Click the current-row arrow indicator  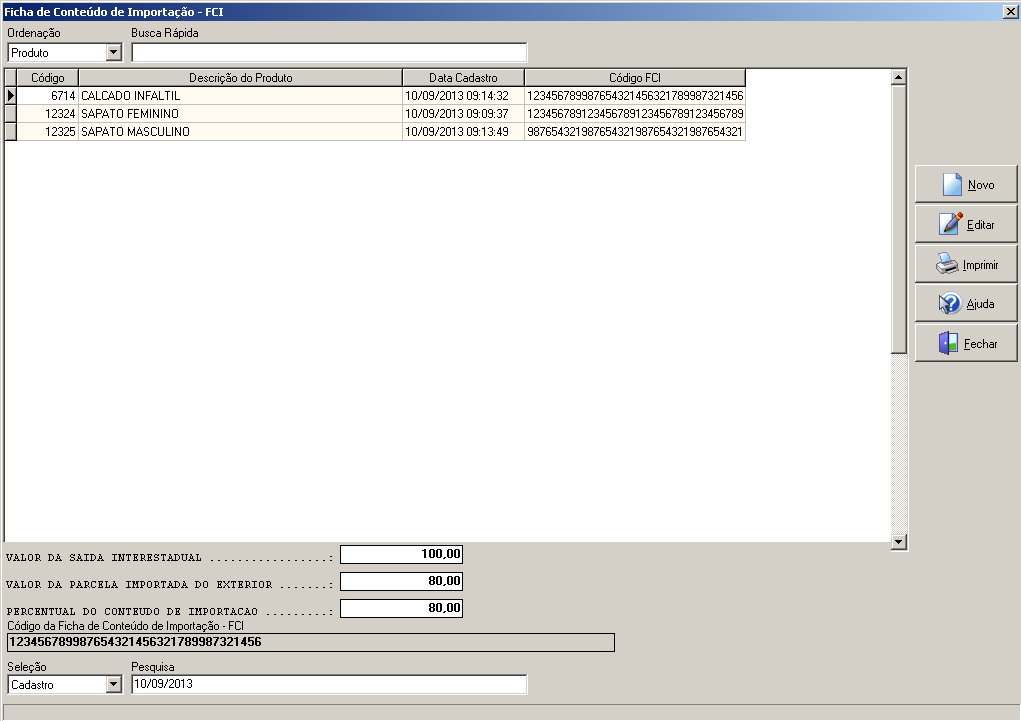point(10,96)
